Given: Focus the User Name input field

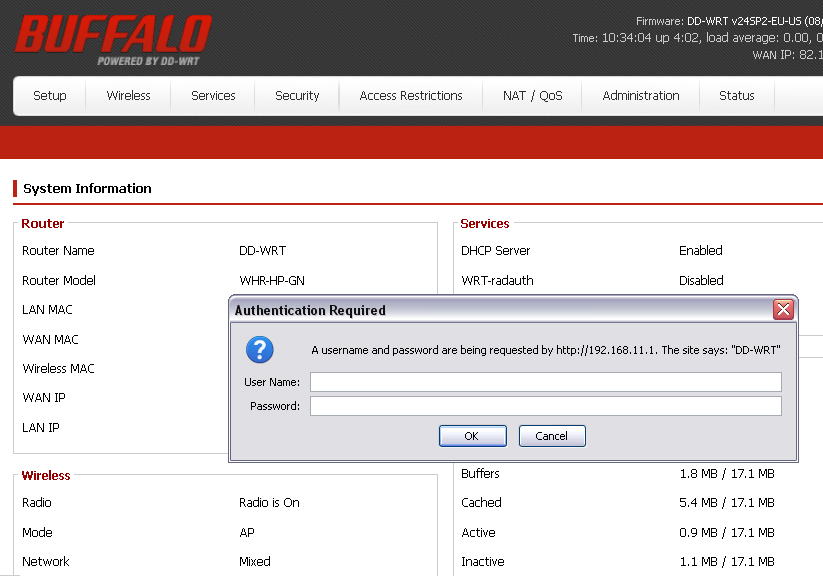Looking at the screenshot, I should pos(546,382).
